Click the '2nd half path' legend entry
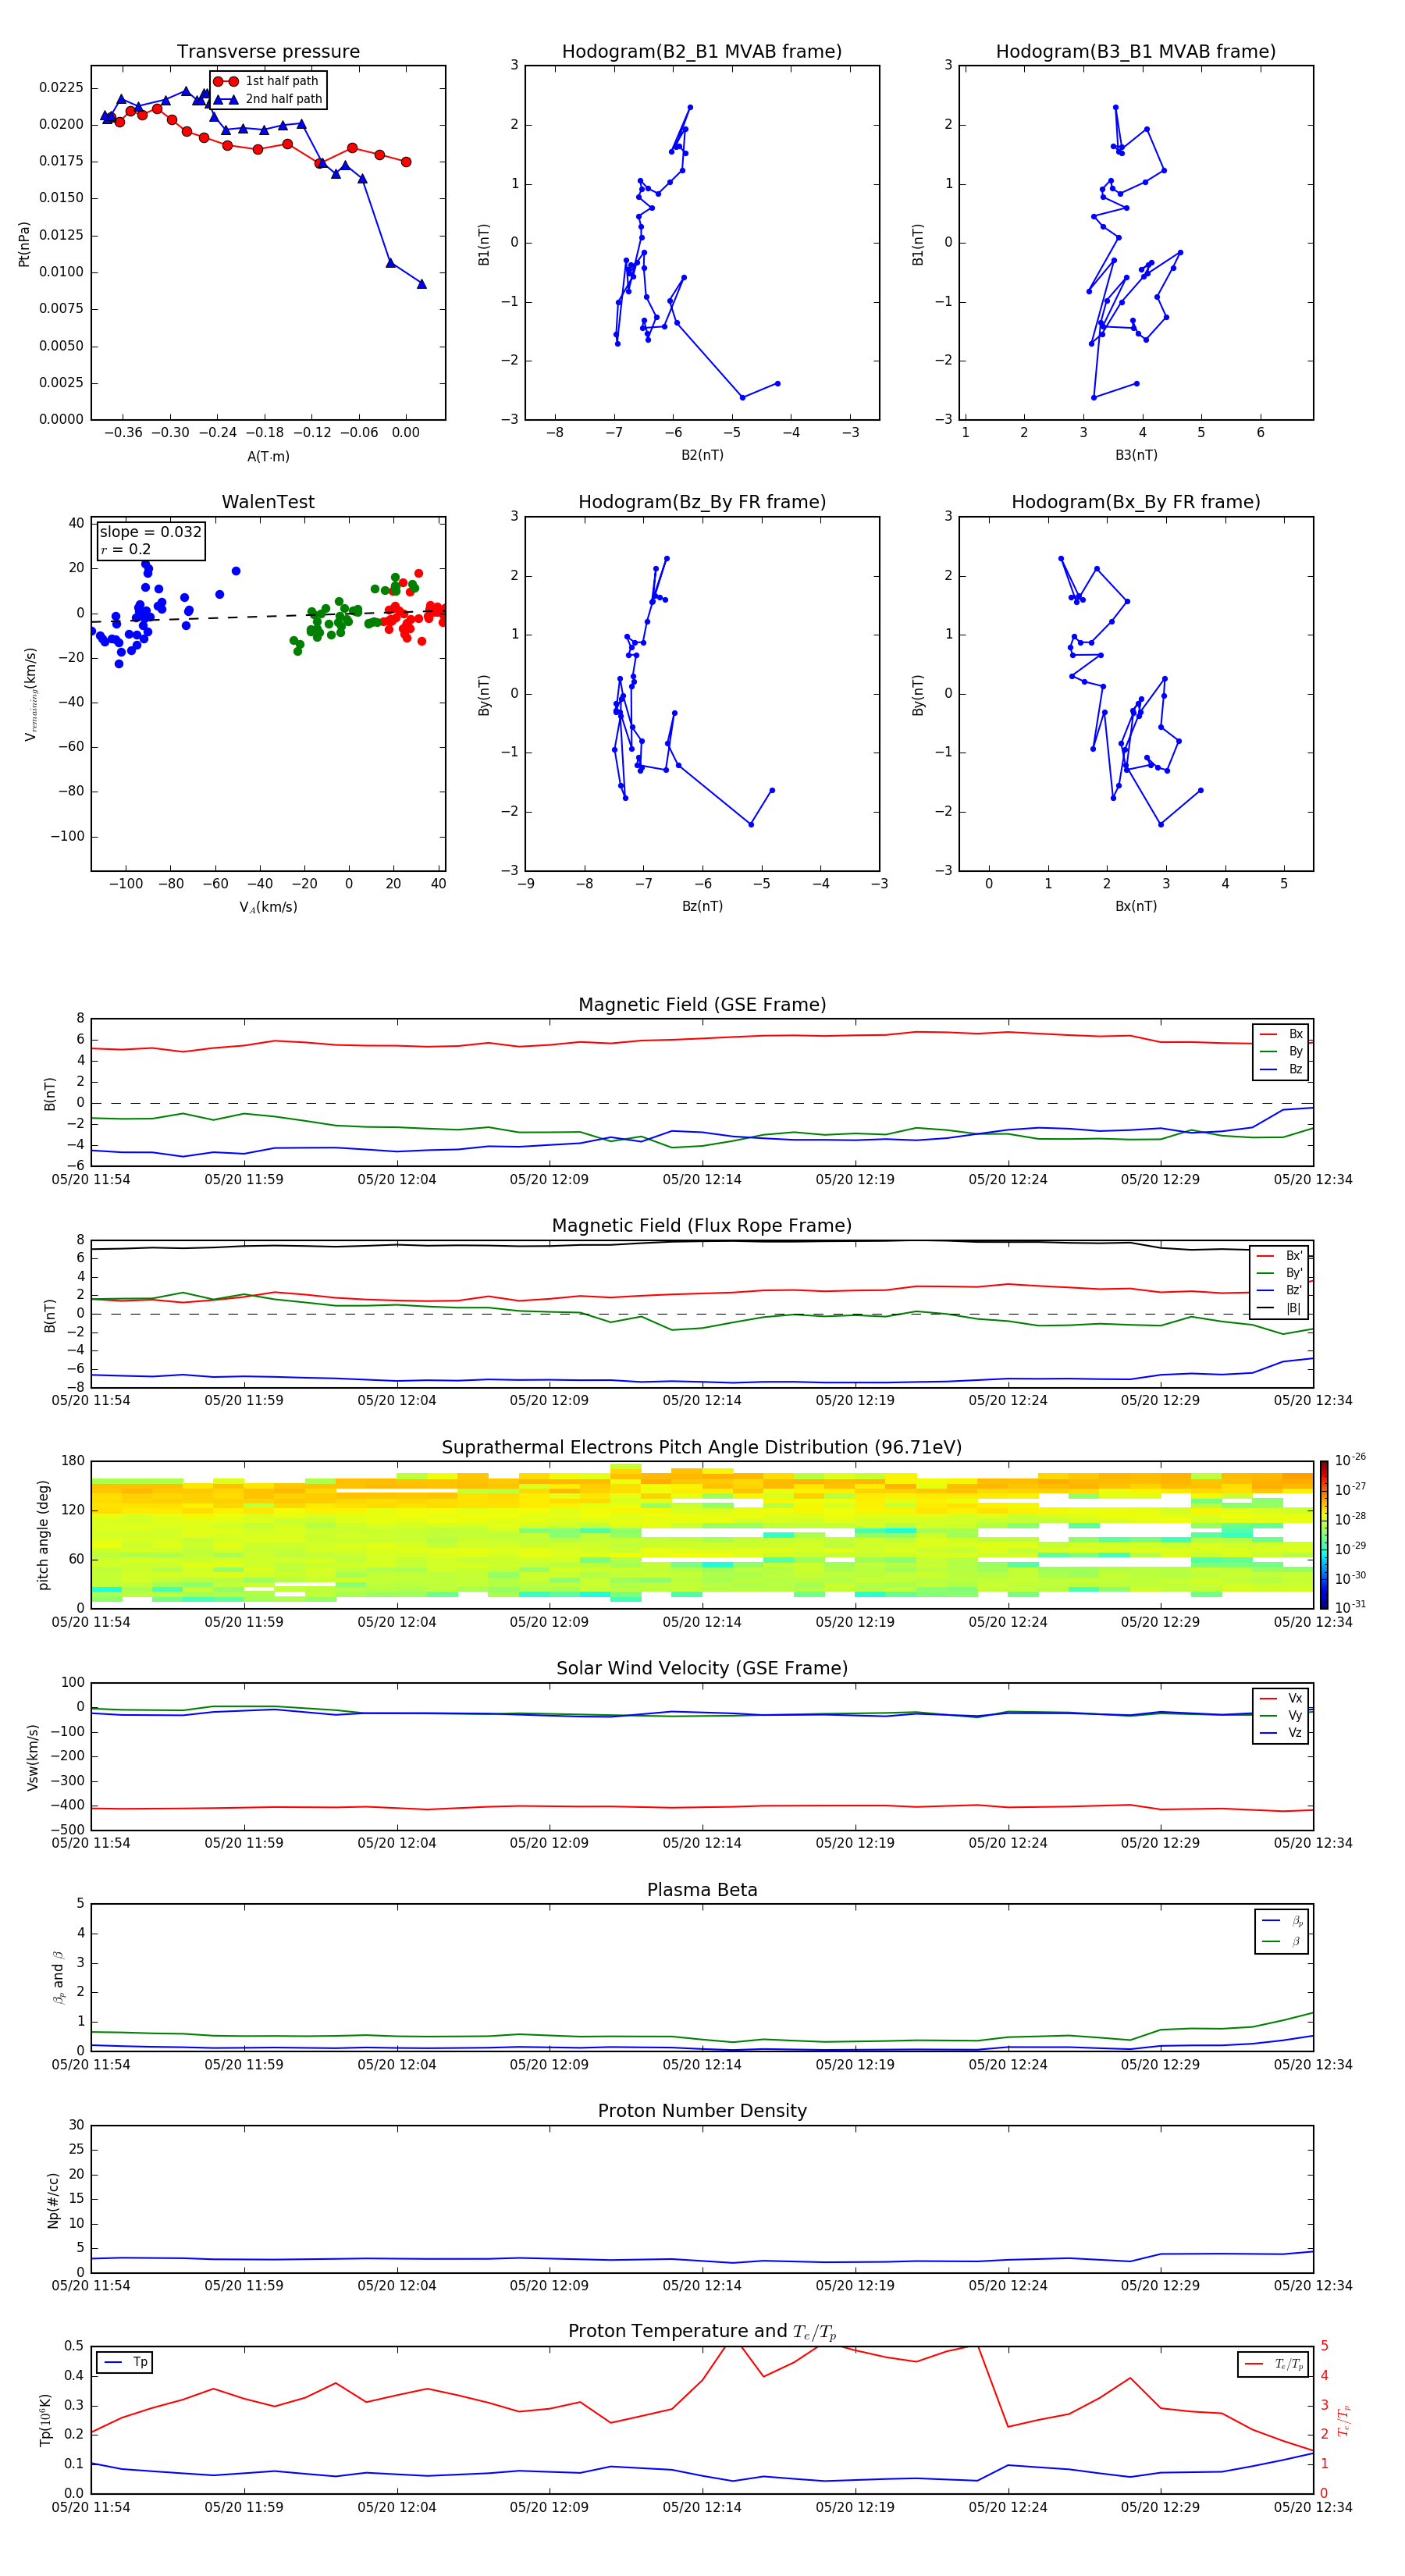 (267, 99)
